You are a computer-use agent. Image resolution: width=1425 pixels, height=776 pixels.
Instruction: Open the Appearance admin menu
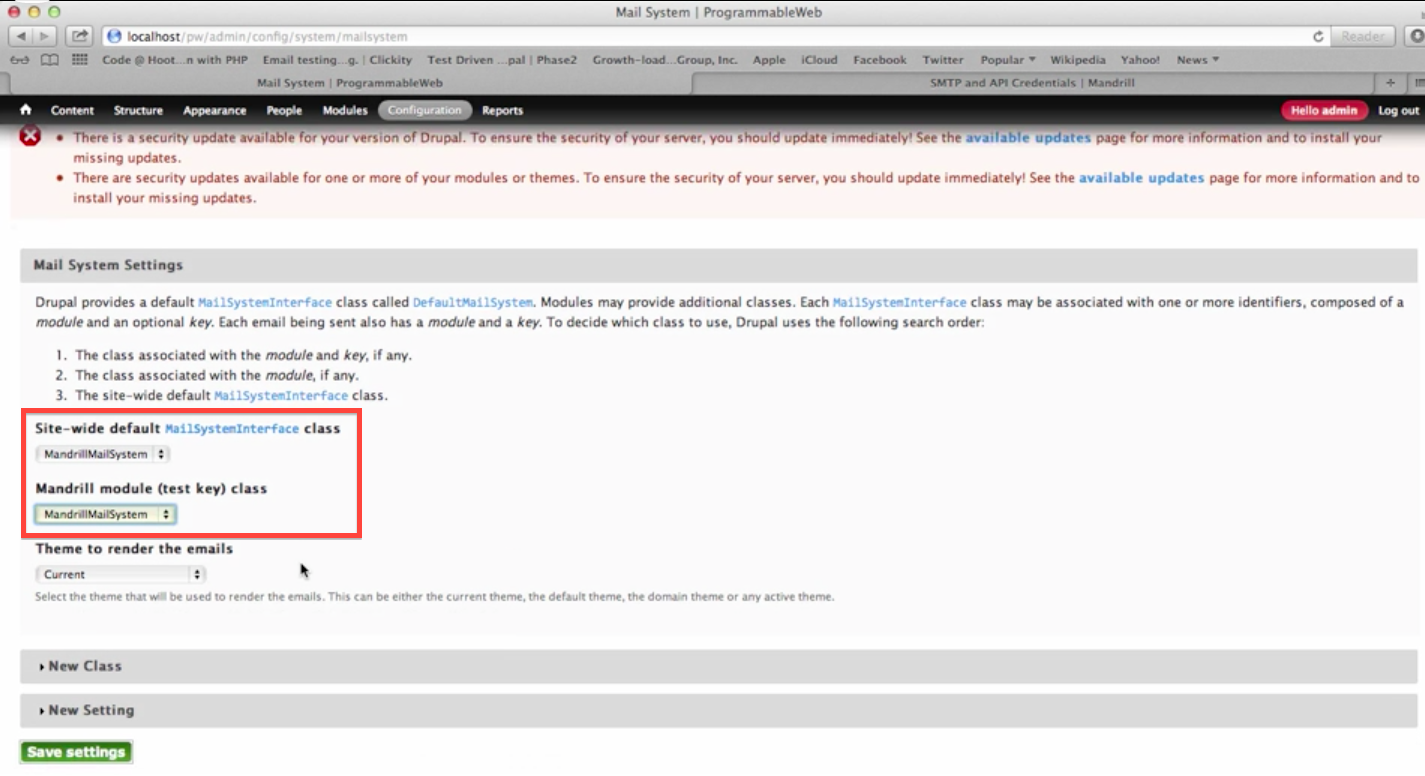point(214,110)
